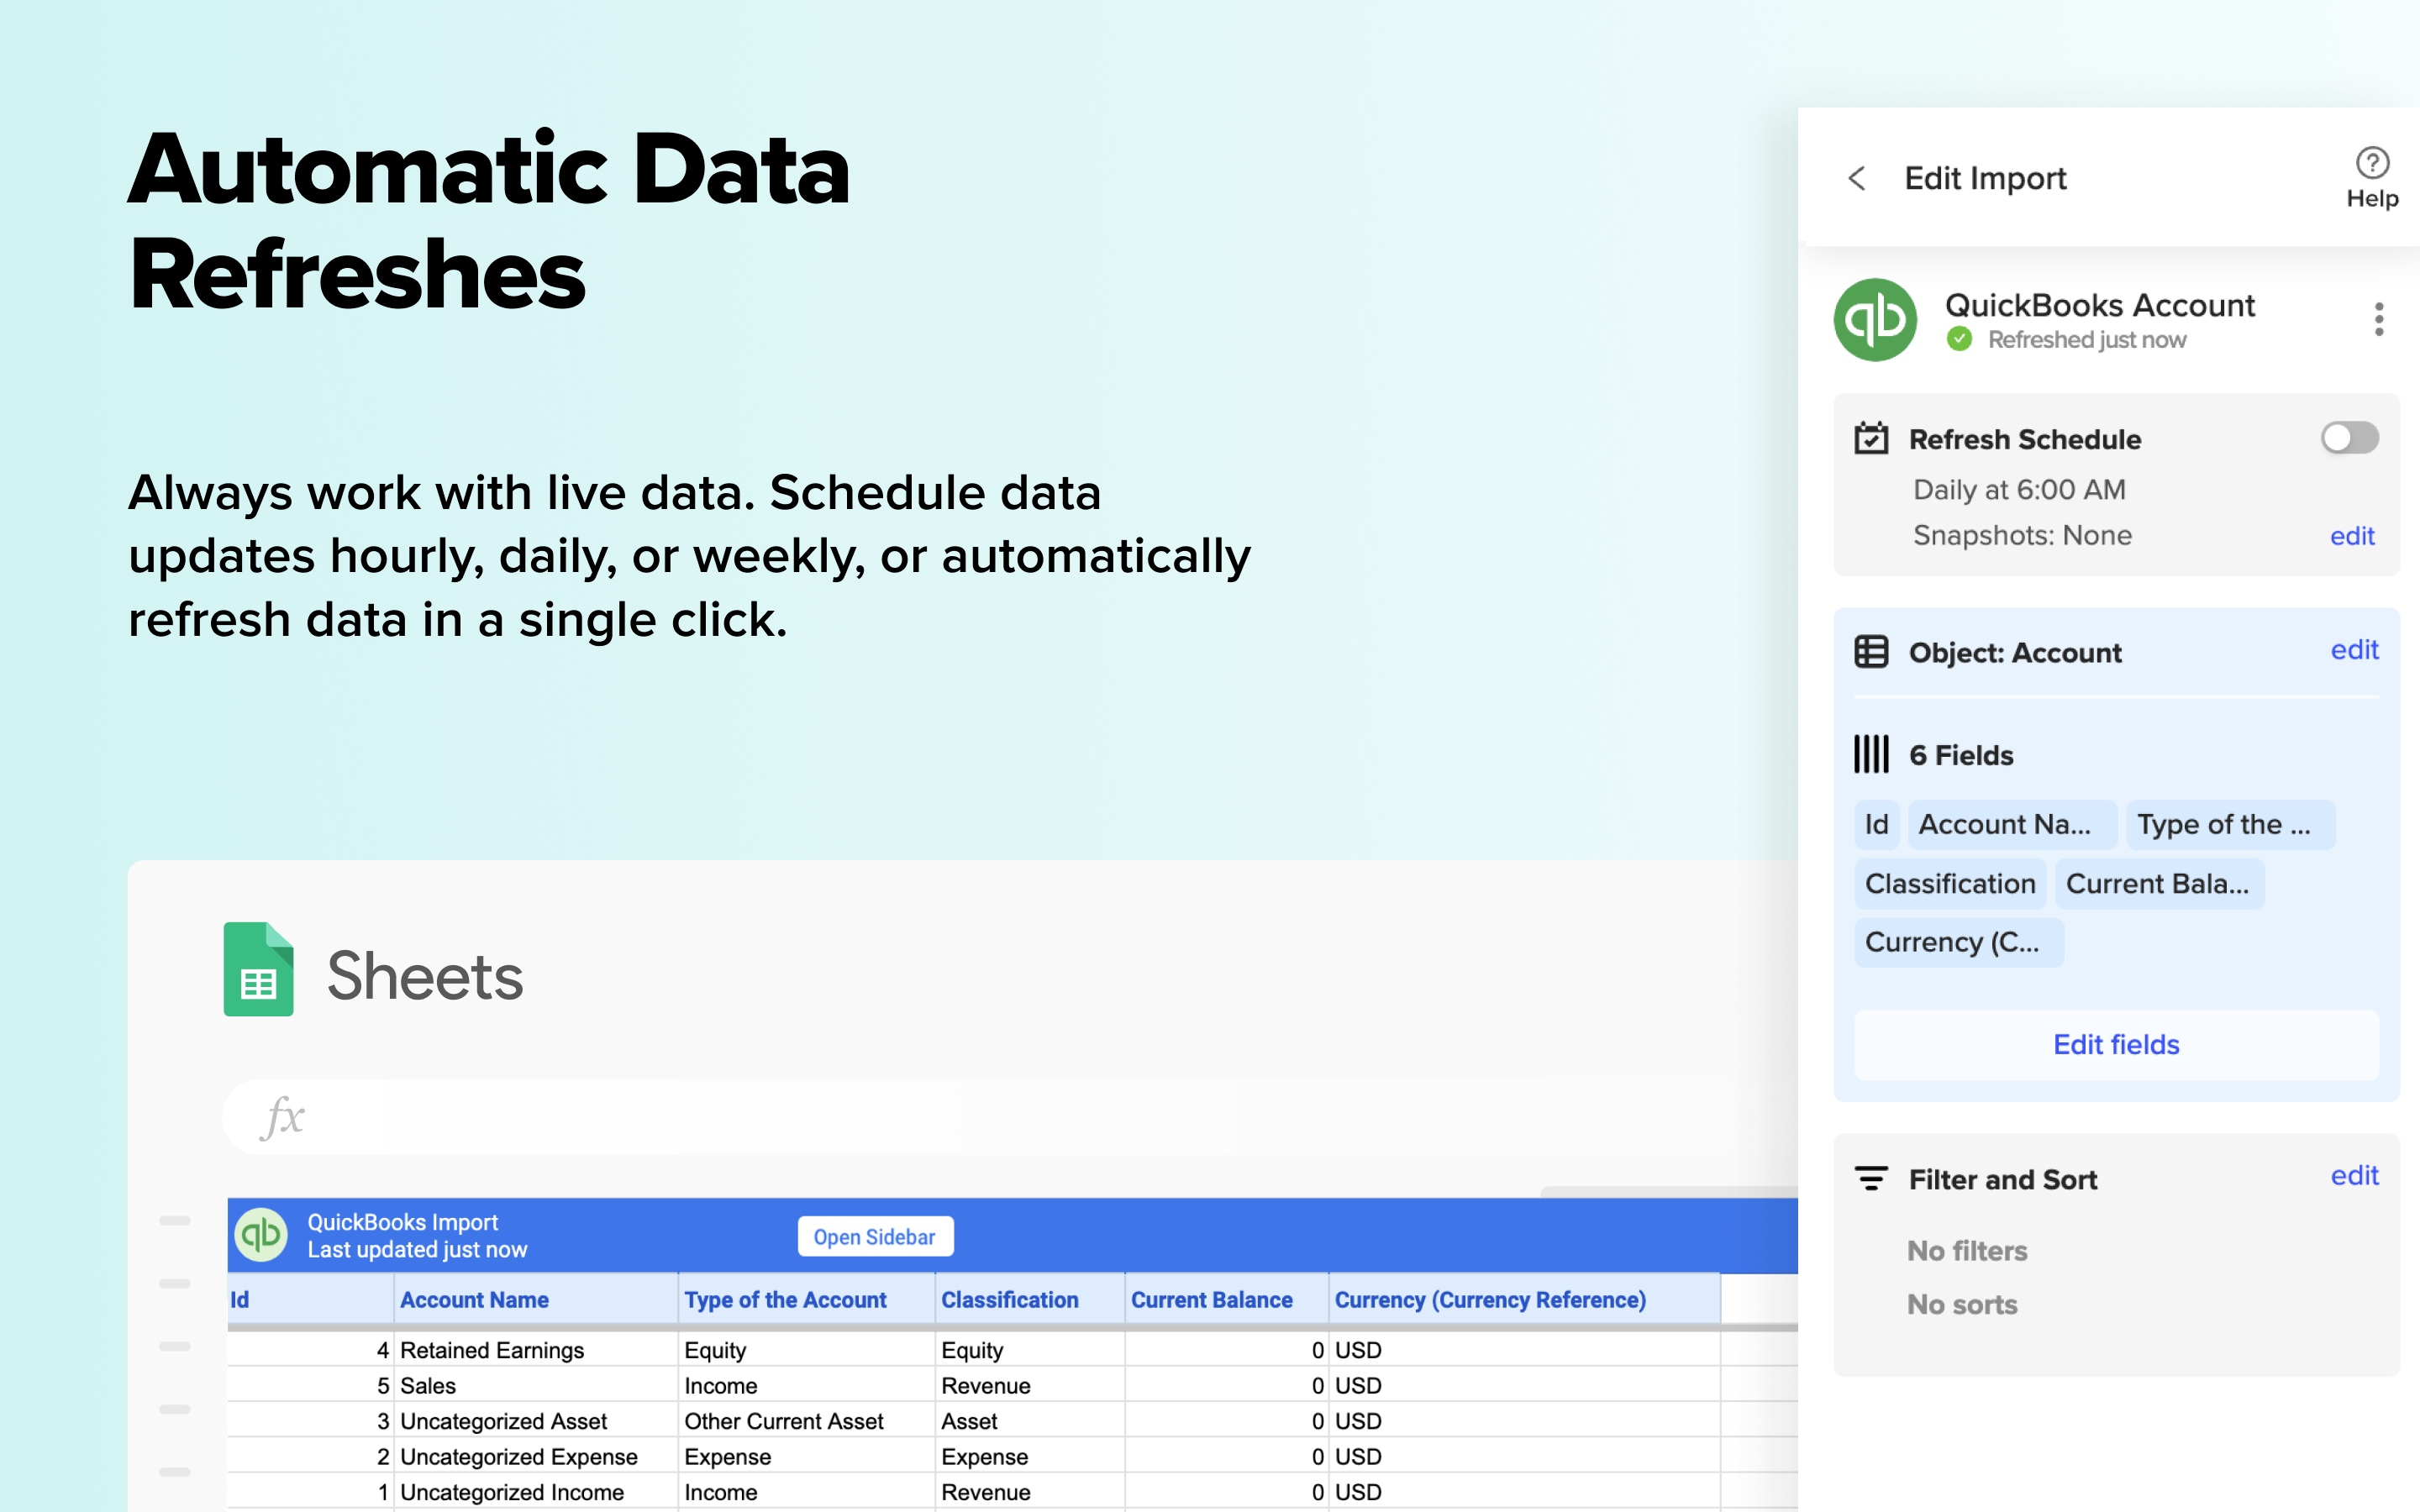Viewport: 2420px width, 1512px height.
Task: Click the fx formula bar
Action: pos(285,1117)
